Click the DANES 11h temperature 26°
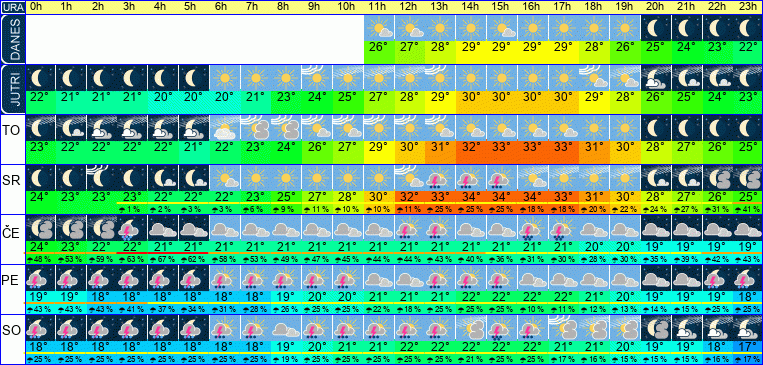This screenshot has width=763, height=365. (x=379, y=48)
